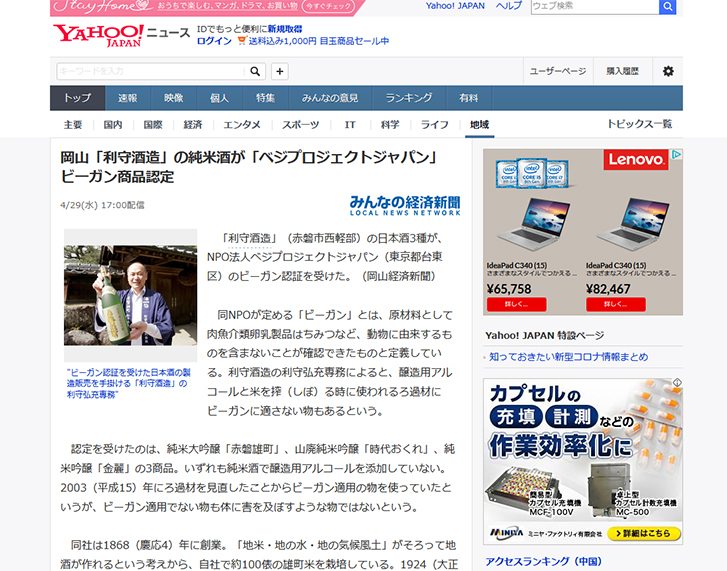Open 知っておきたい新型コロナ情報まとめ link

click(568, 357)
